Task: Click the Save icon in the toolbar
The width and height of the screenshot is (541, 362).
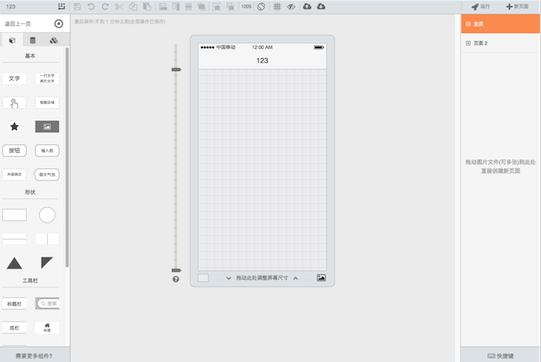Action: 77,7
